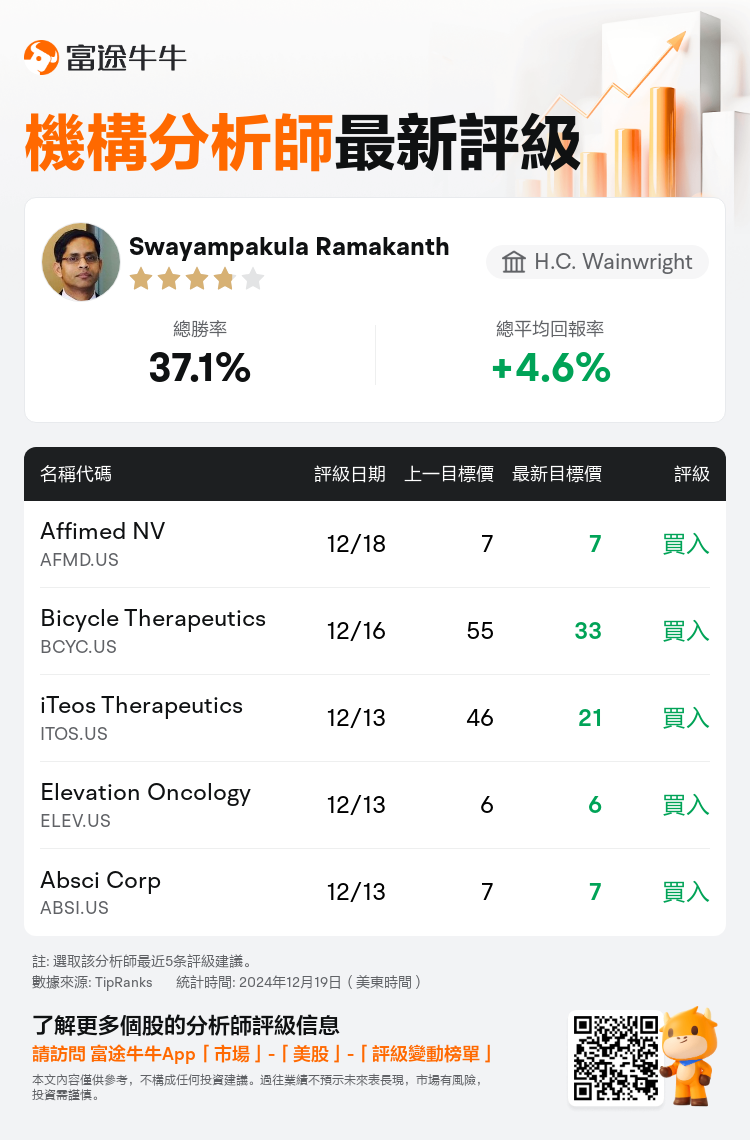The image size is (750, 1140).
Task: Open Absci Corp ABSI.US entry
Action: 375,892
